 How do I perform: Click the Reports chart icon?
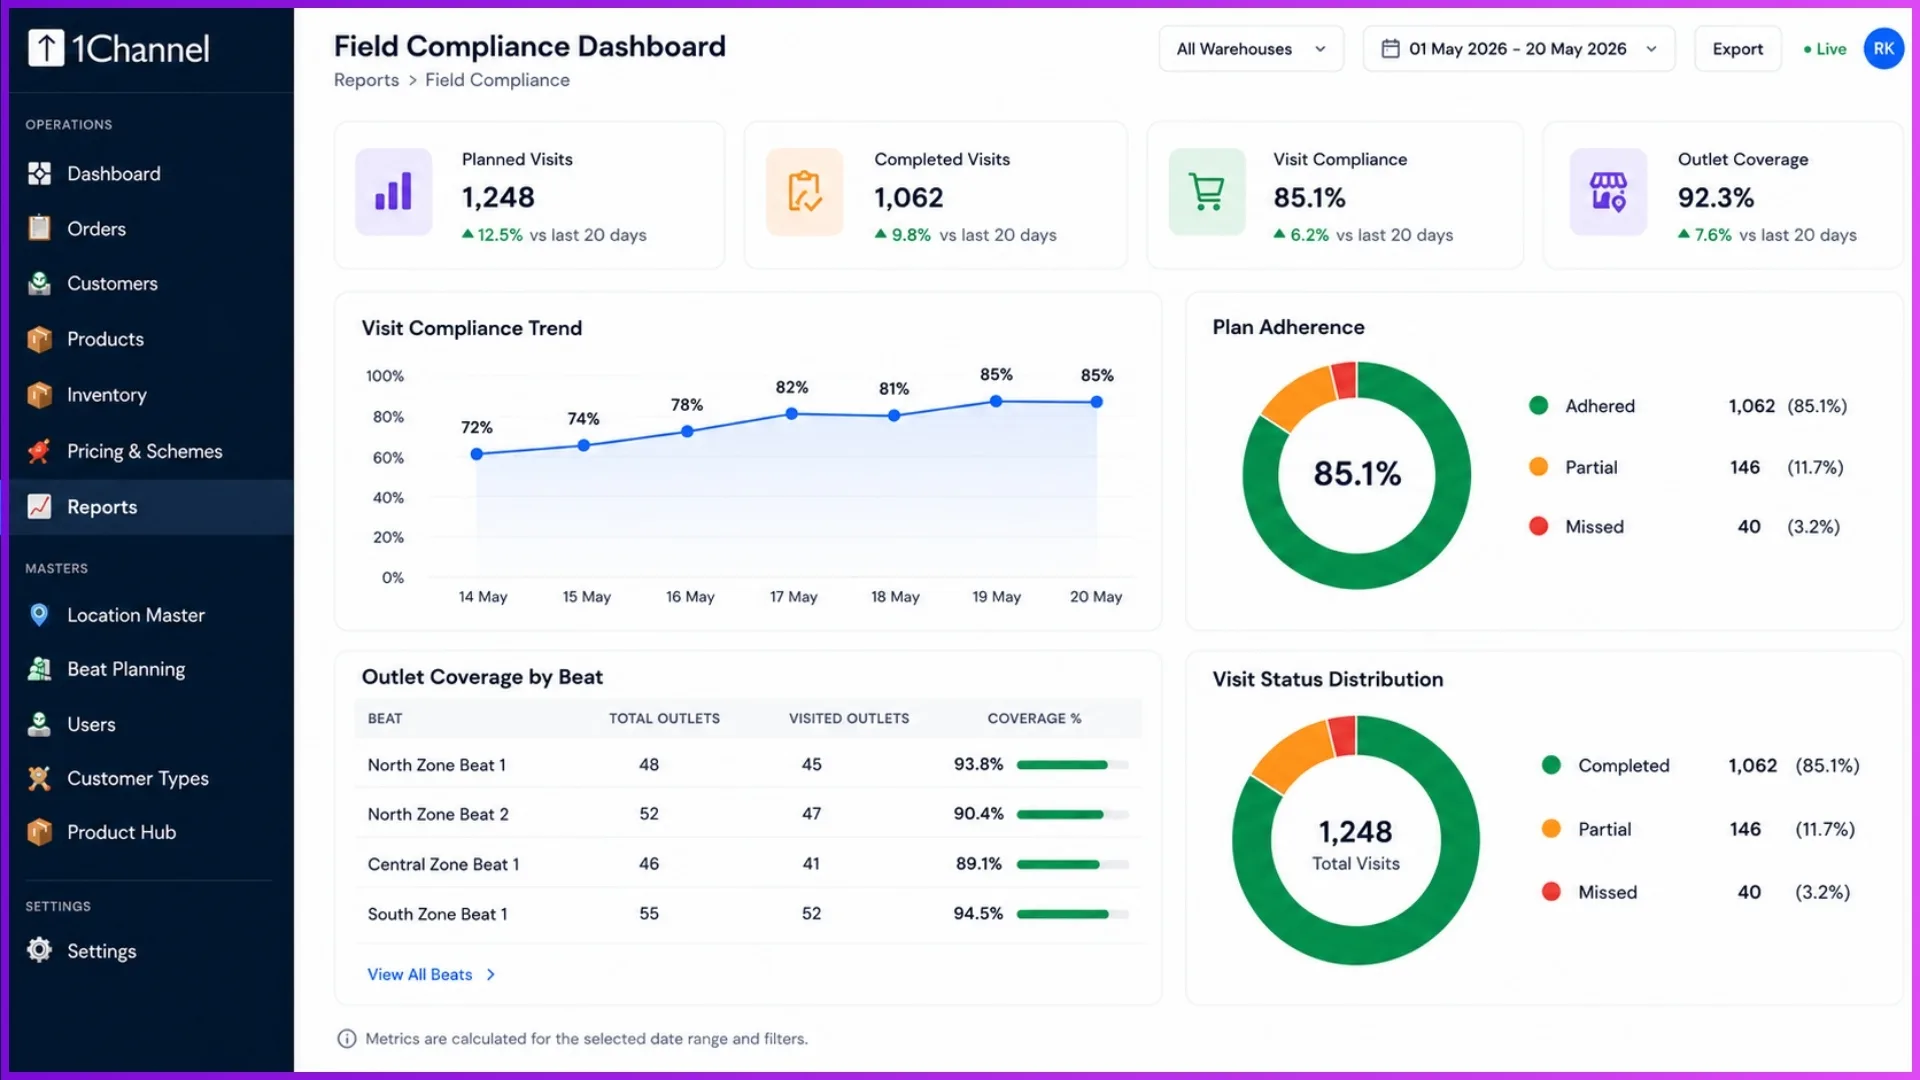coord(39,507)
